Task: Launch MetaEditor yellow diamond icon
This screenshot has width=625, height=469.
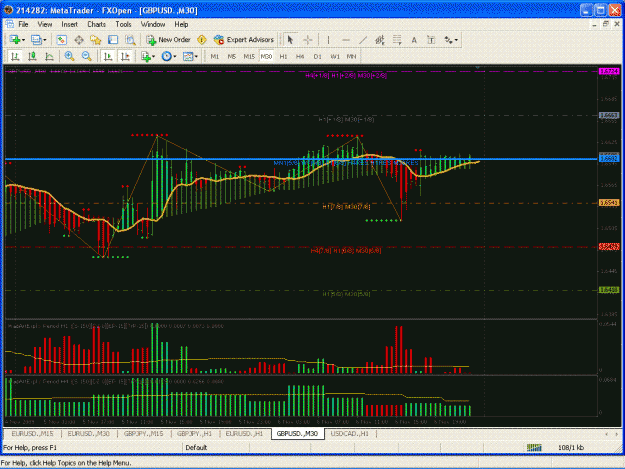Action: click(202, 40)
